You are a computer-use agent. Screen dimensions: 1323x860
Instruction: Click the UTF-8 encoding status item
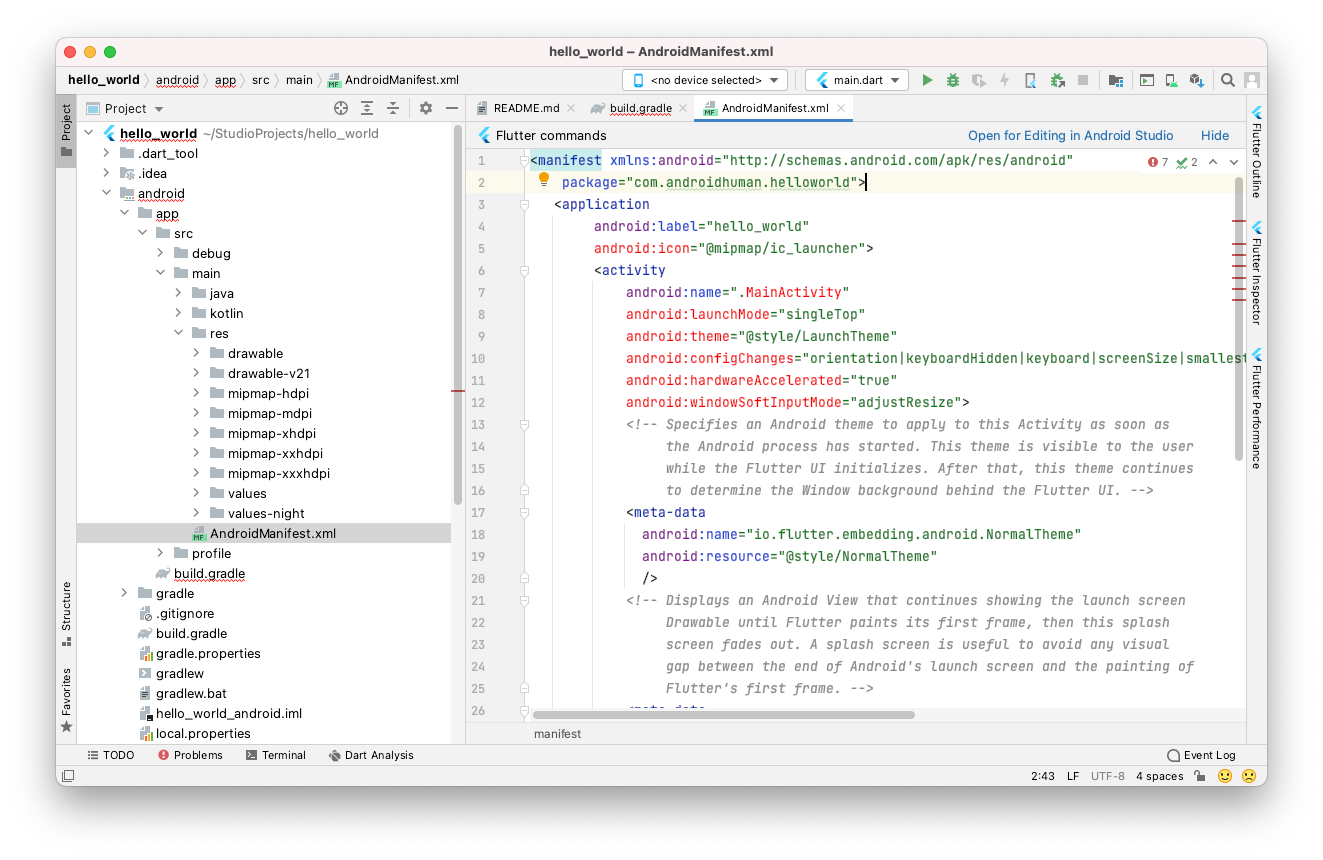click(x=1107, y=776)
